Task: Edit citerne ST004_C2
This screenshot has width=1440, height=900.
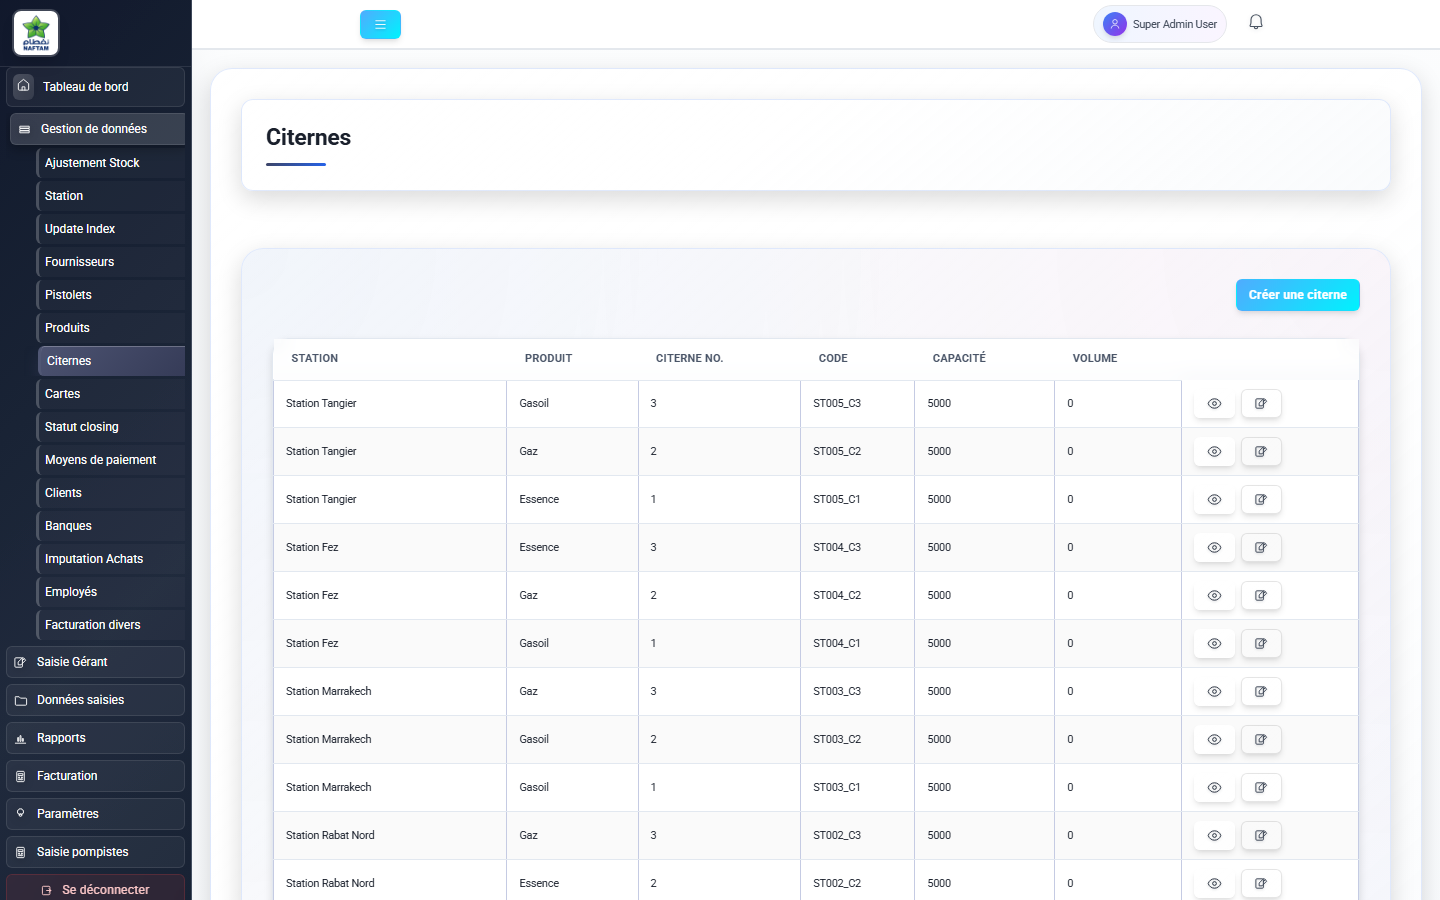Action: (1261, 596)
